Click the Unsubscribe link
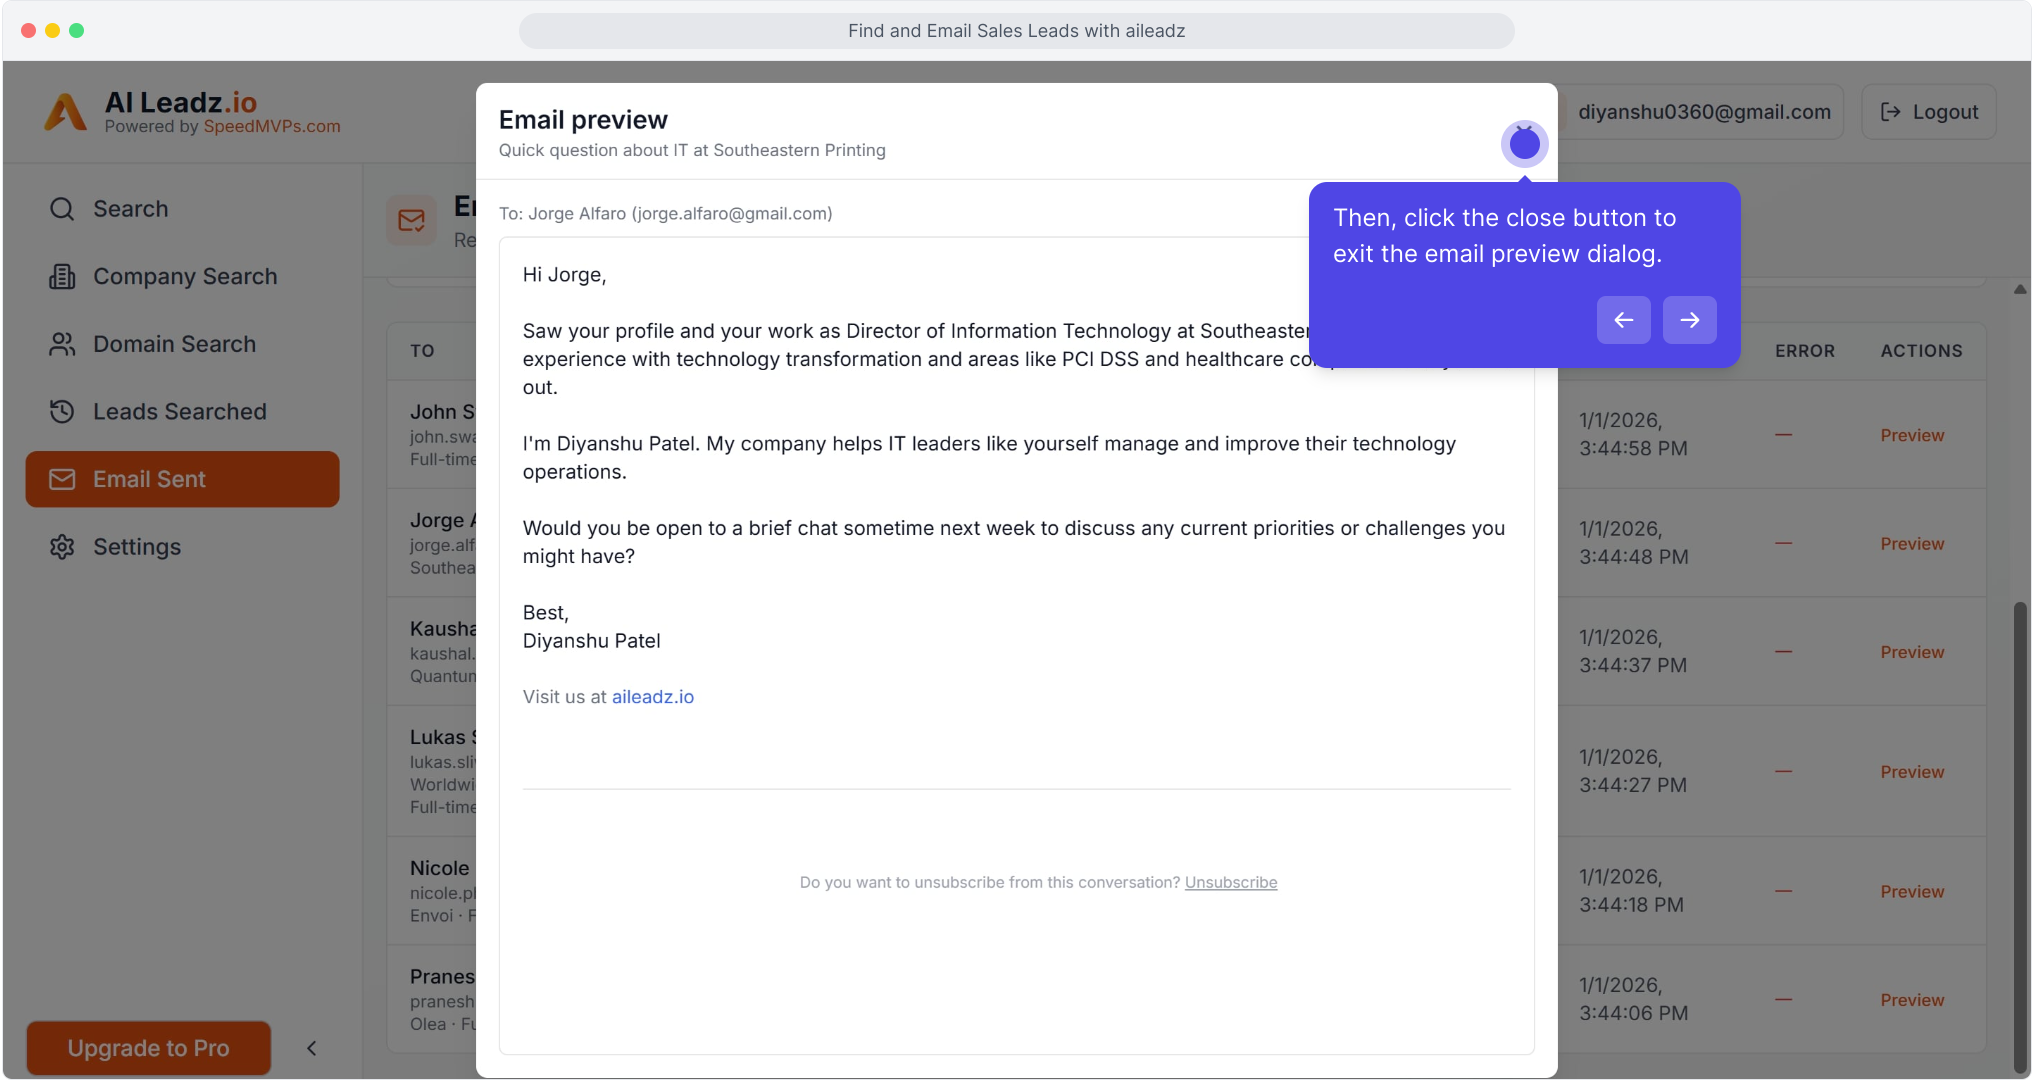 click(x=1230, y=882)
